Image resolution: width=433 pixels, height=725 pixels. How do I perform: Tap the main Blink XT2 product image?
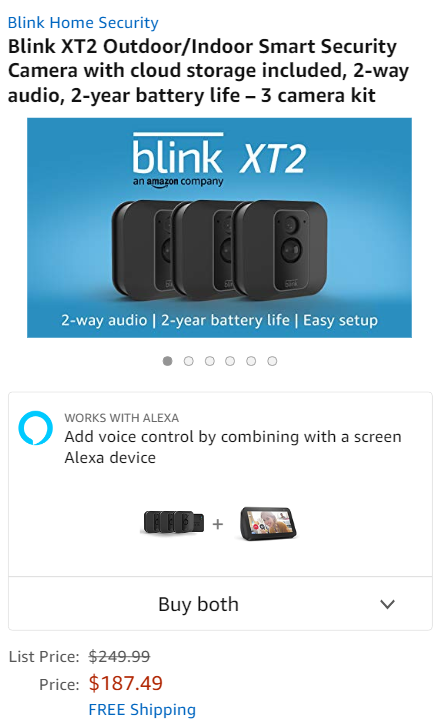click(x=219, y=227)
